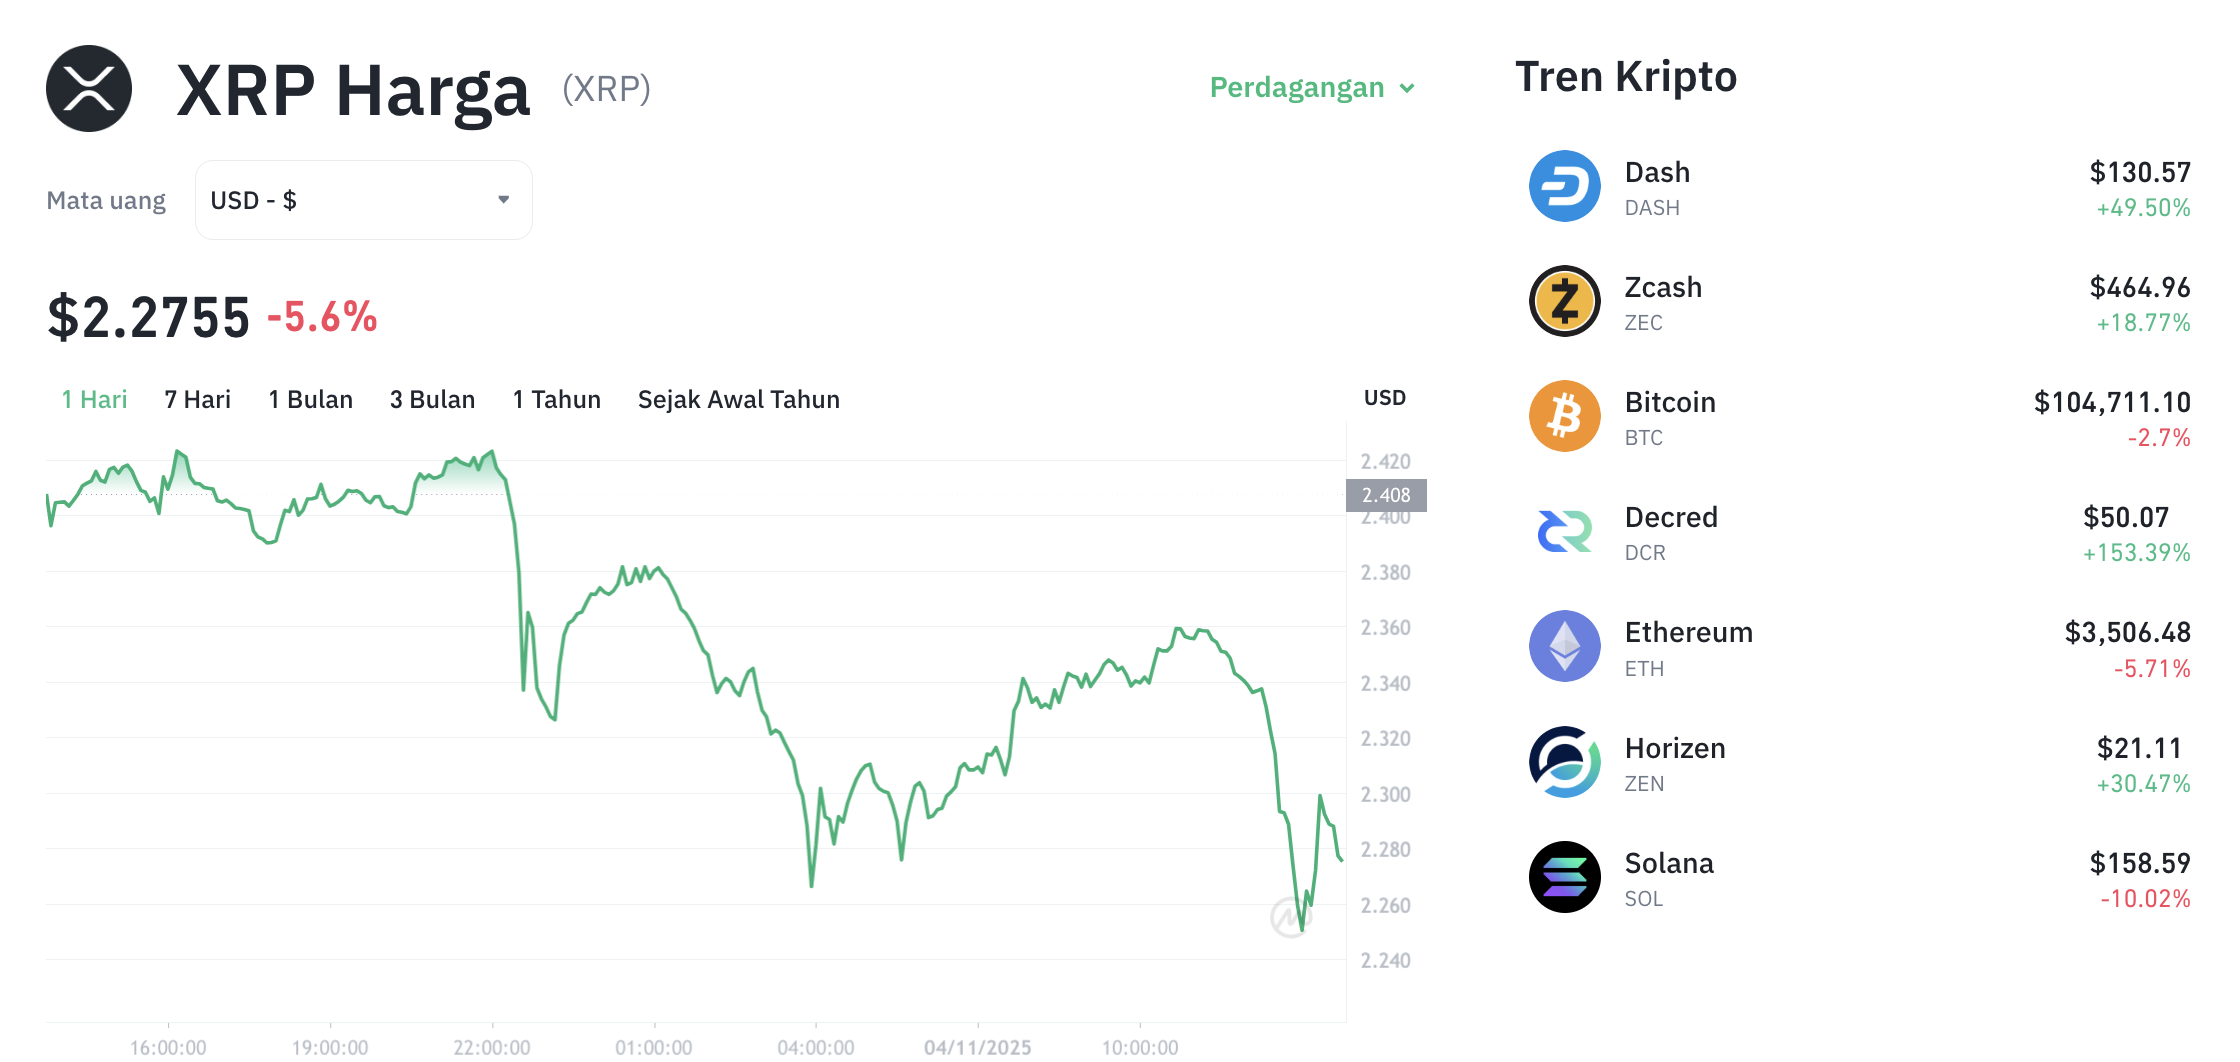
Task: Click the Bitcoin name link
Action: click(x=1670, y=403)
